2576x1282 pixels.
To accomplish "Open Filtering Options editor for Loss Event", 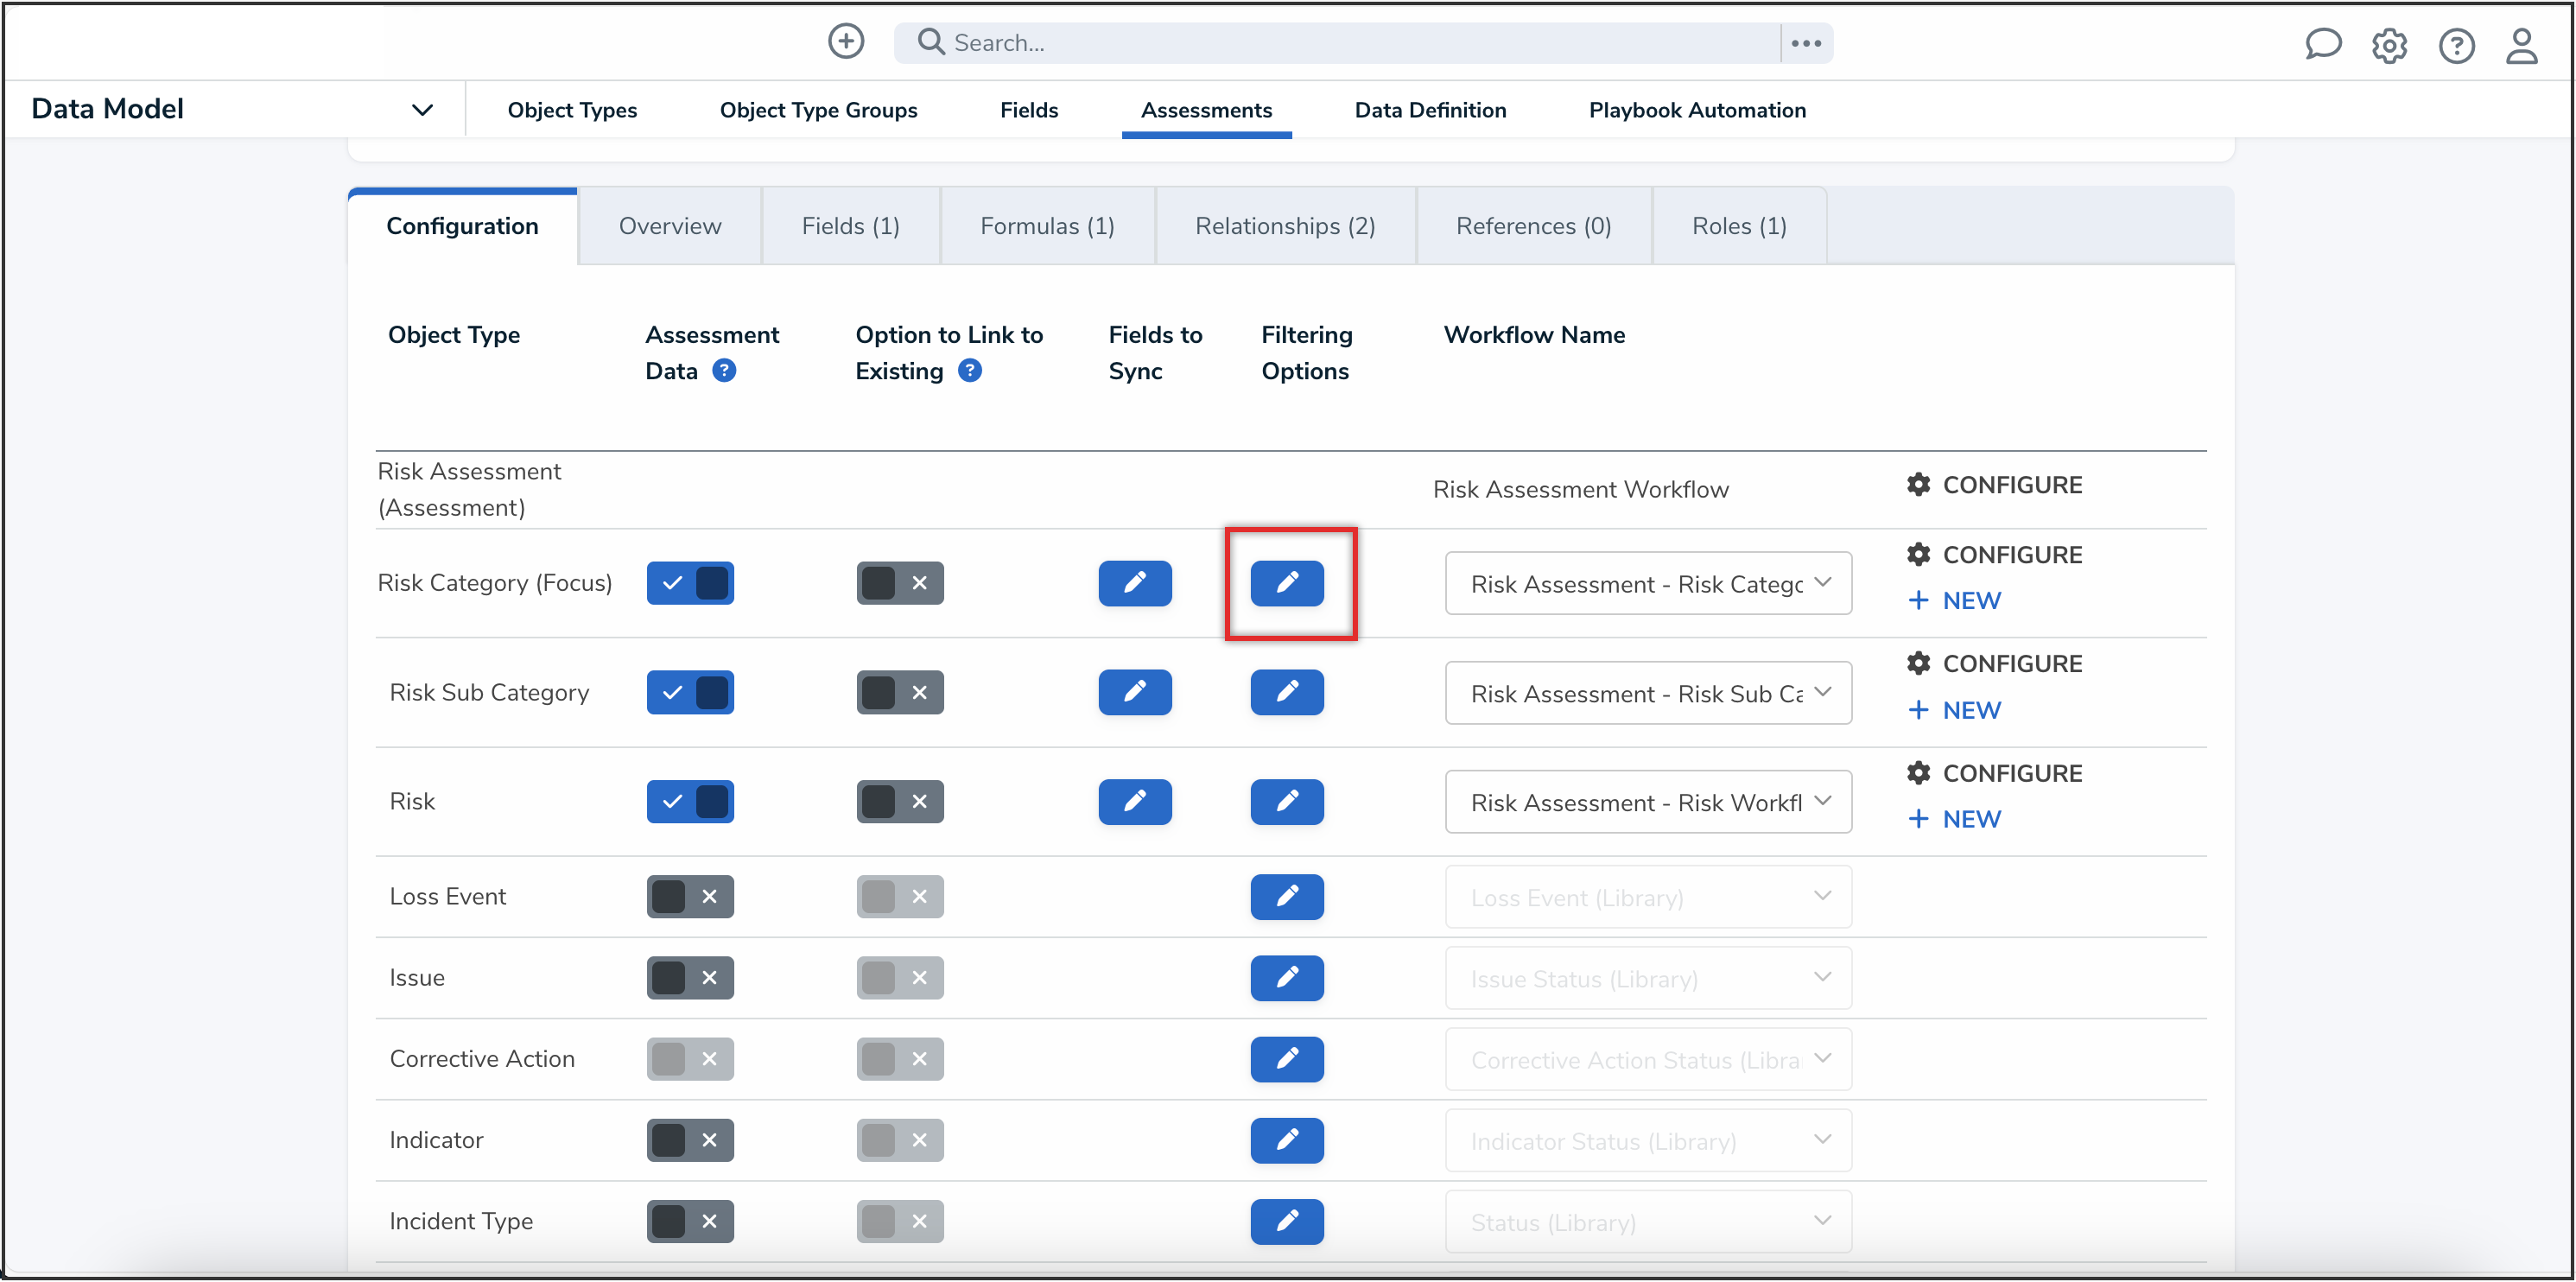I will (x=1287, y=897).
